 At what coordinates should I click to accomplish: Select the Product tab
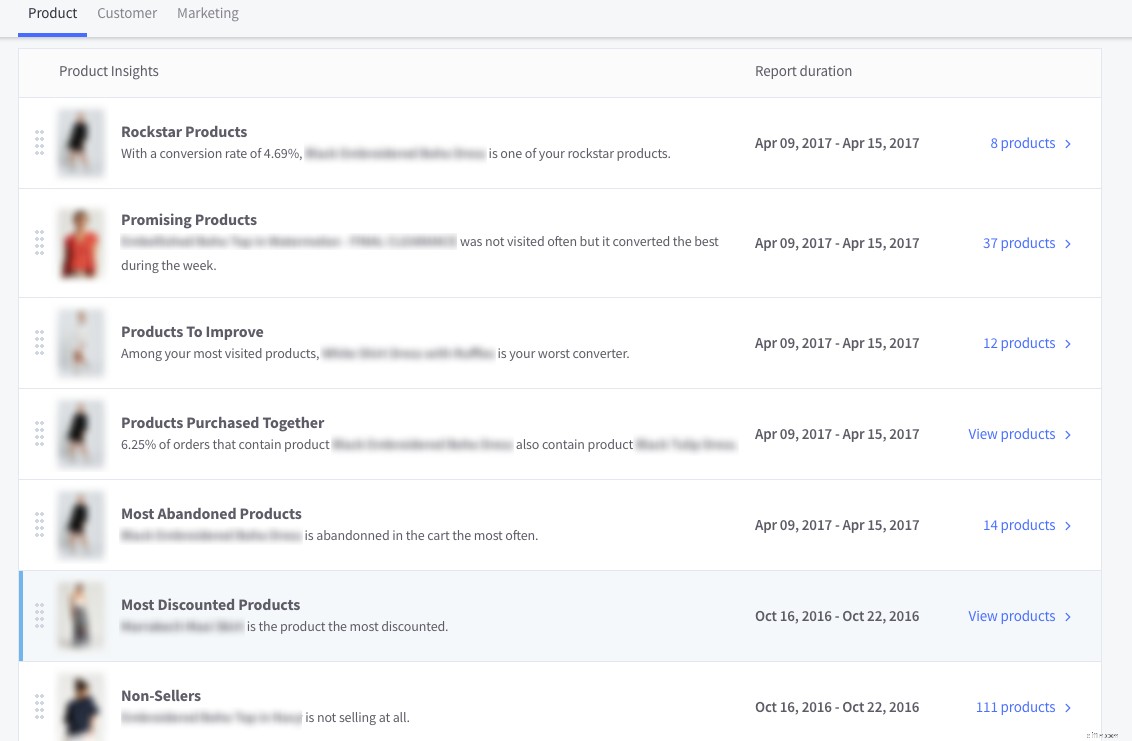coord(52,13)
